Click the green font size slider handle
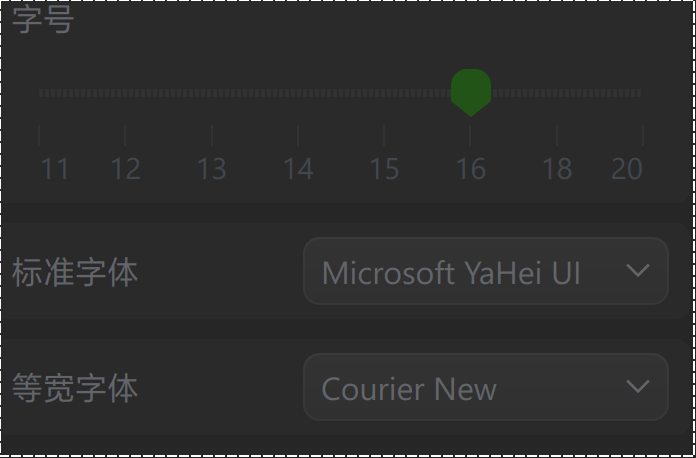The image size is (696, 458). click(471, 91)
